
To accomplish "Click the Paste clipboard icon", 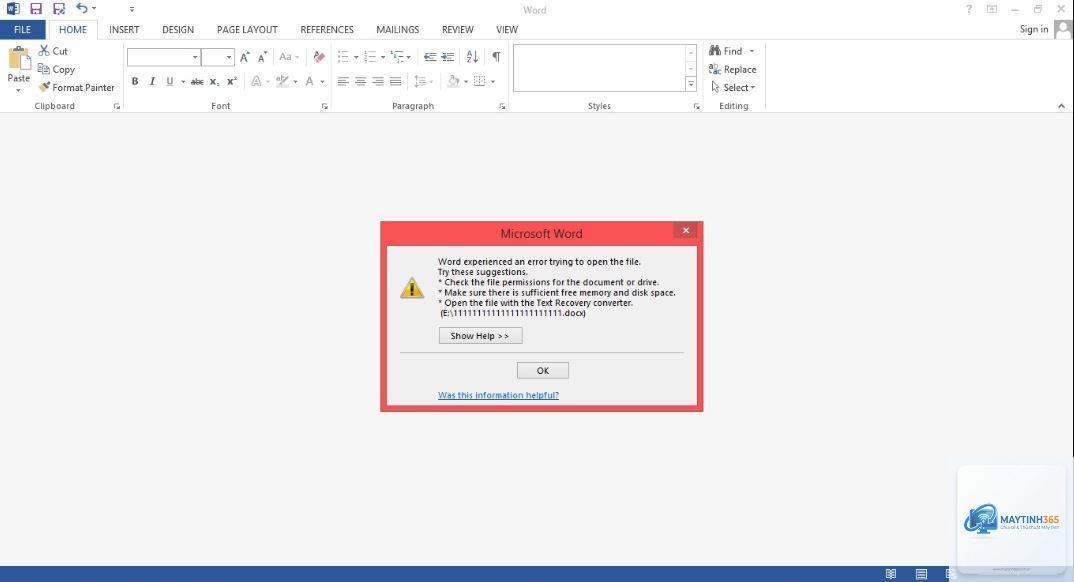I will [x=18, y=58].
